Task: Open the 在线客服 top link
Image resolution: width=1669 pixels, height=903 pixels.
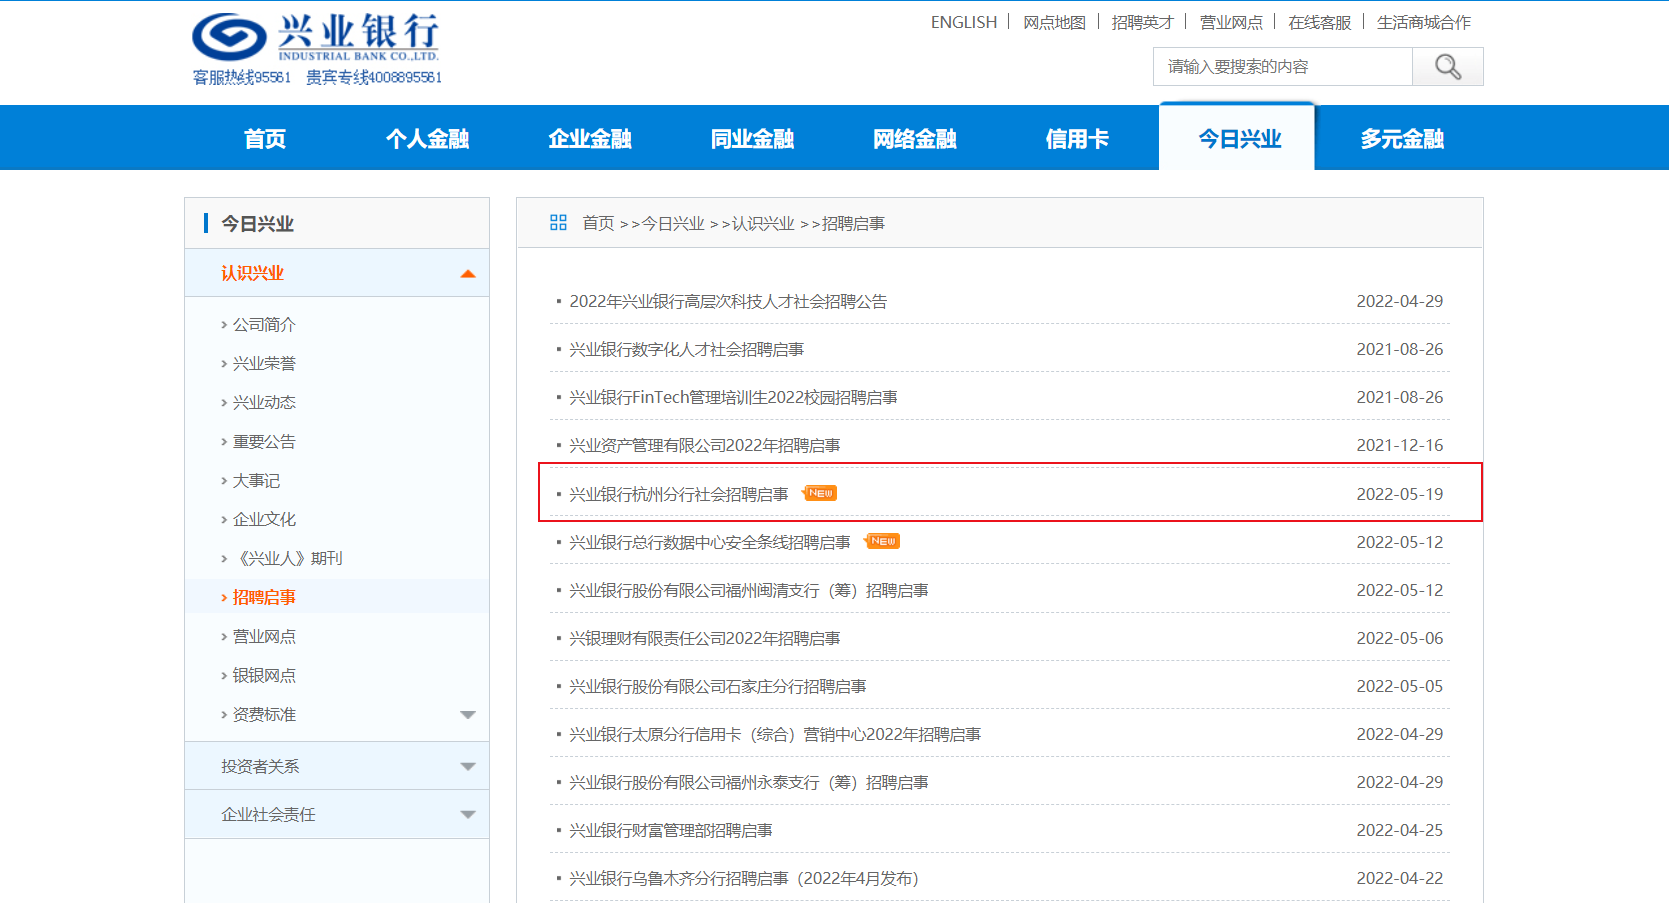Action: tap(1320, 22)
